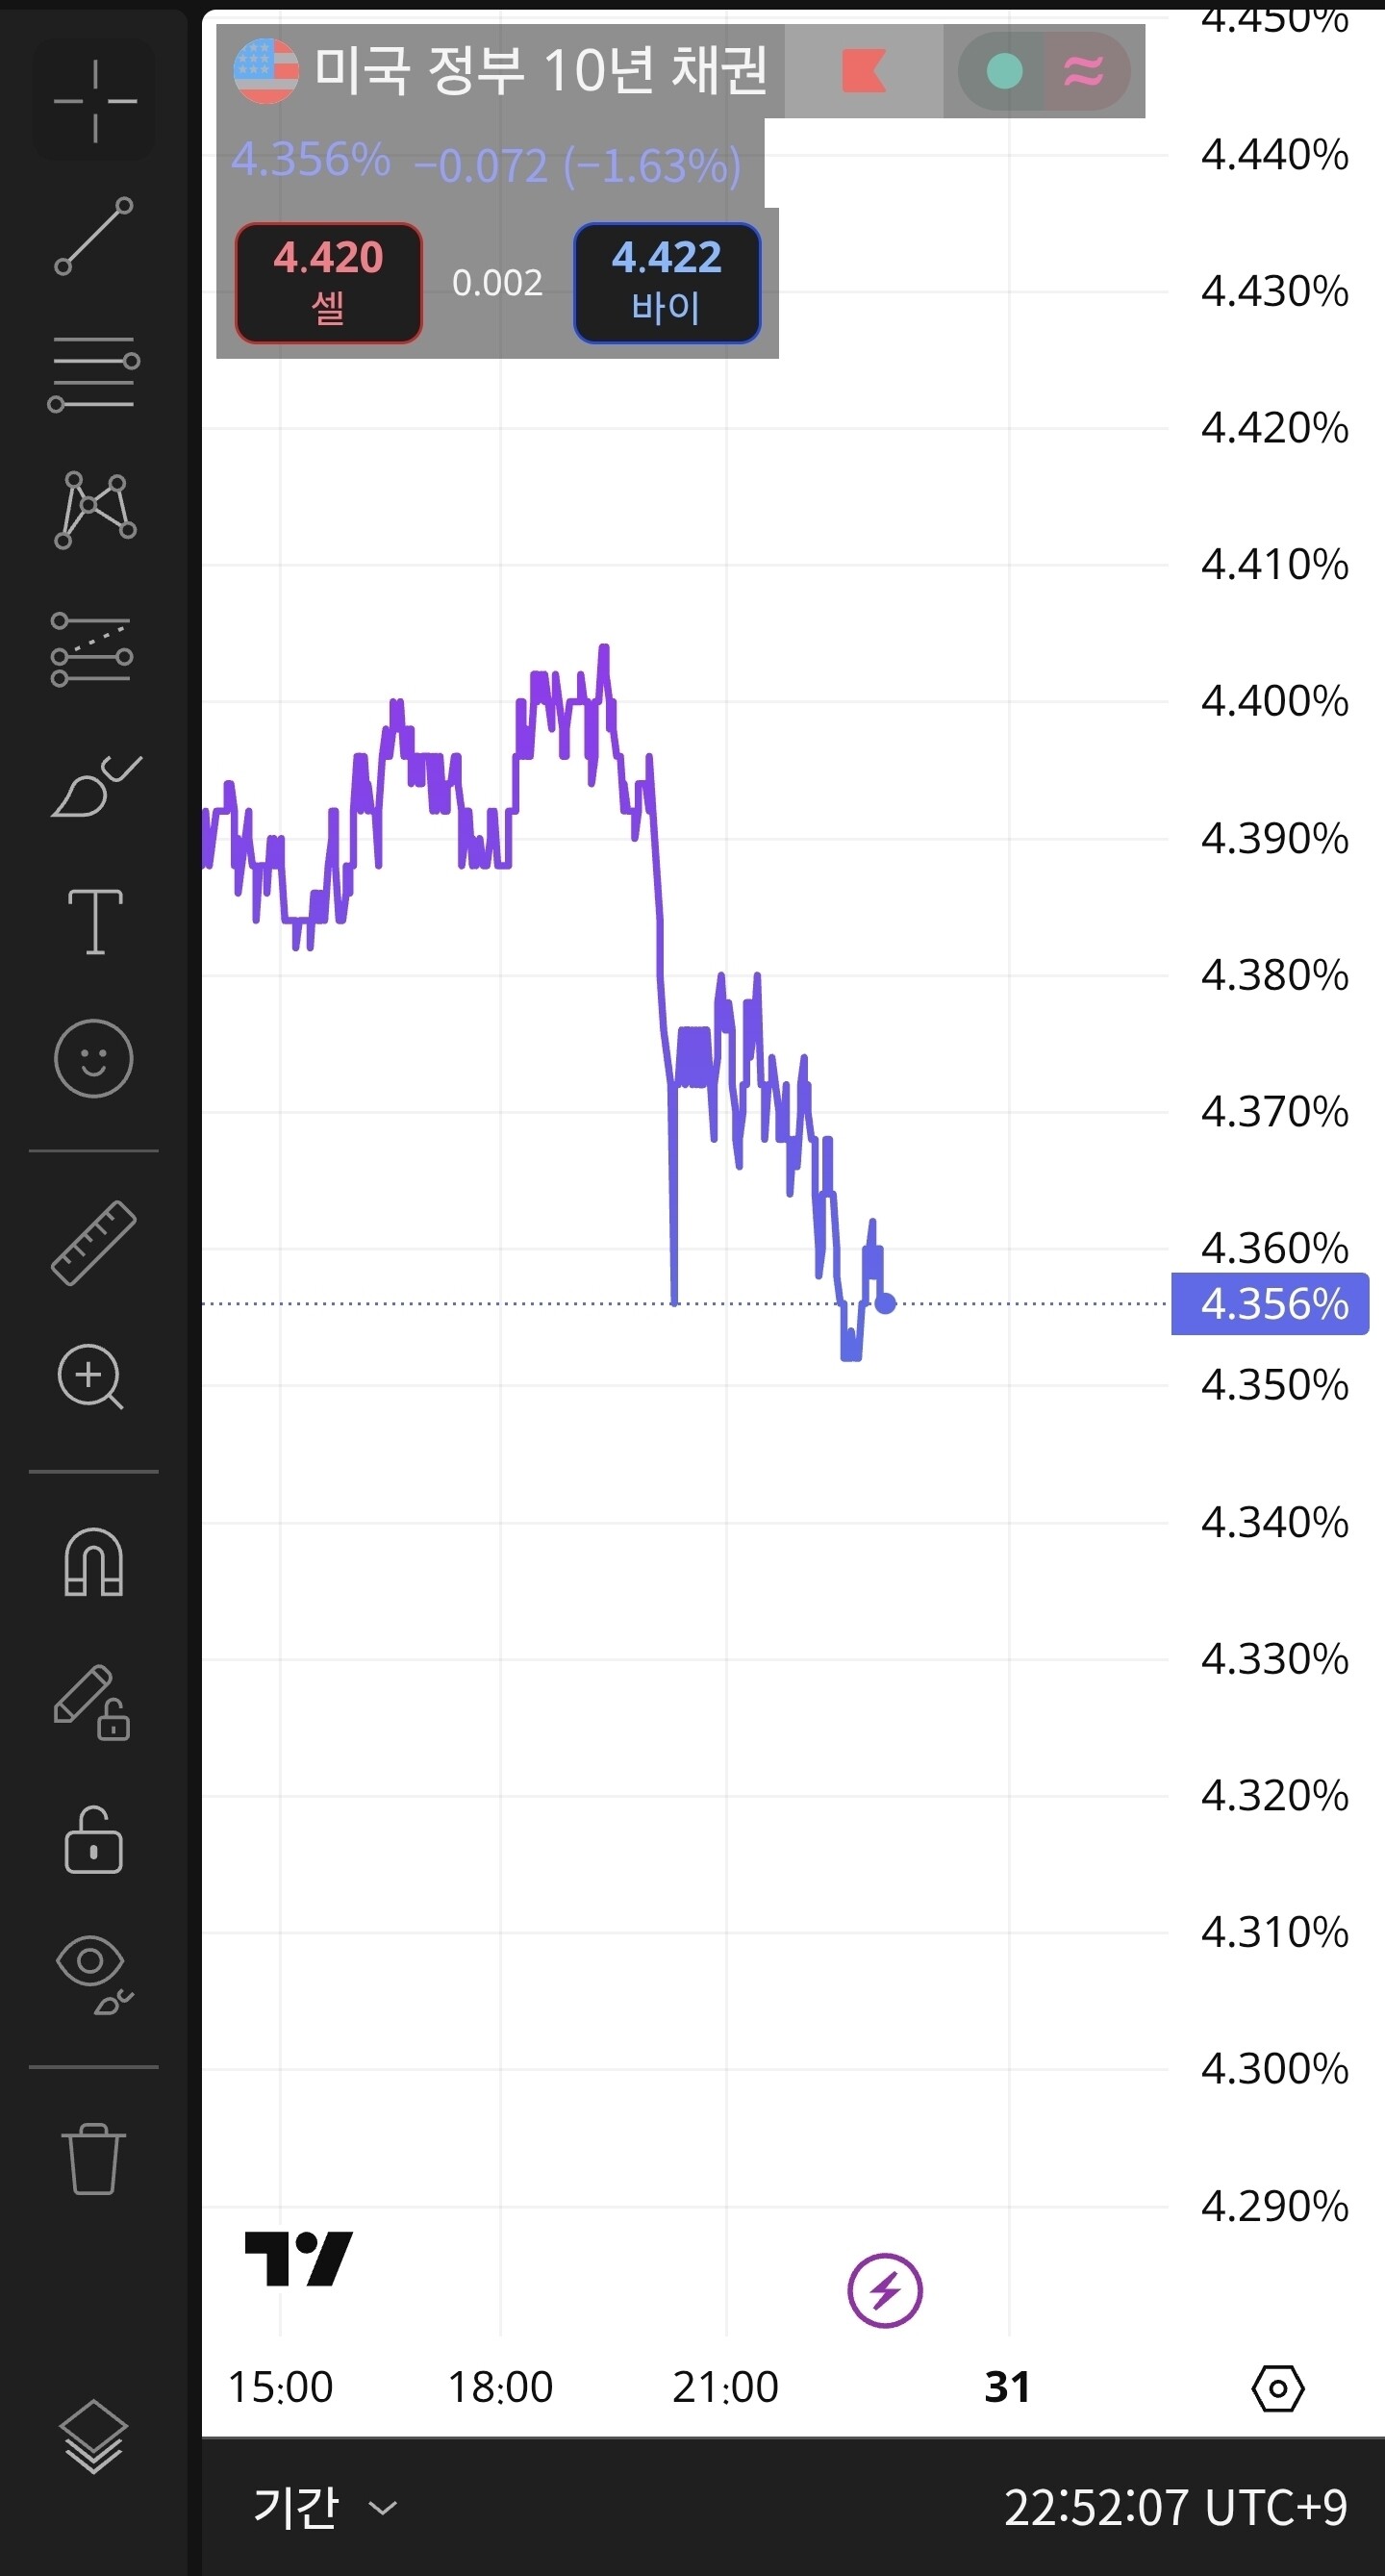Open the Fibonacci retracement tools
Viewport: 1385px width, 2576px height.
[94, 374]
